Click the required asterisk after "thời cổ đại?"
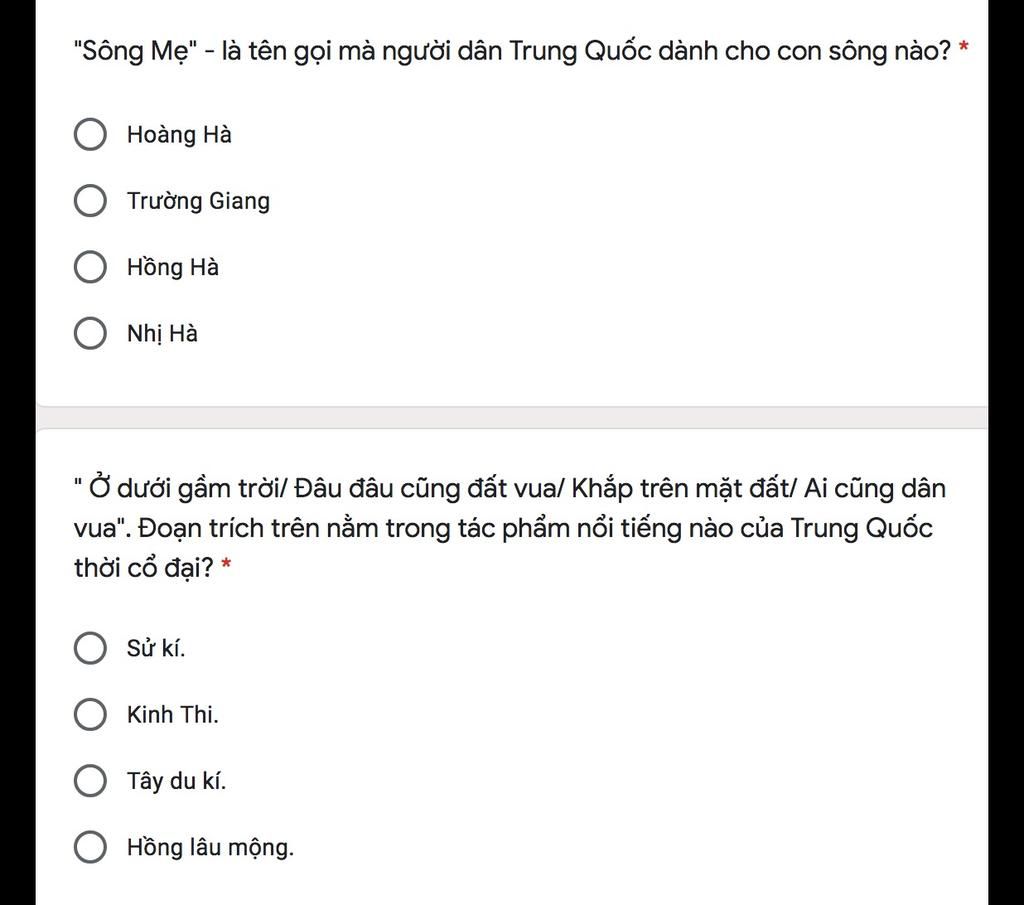The image size is (1024, 905). tap(226, 565)
